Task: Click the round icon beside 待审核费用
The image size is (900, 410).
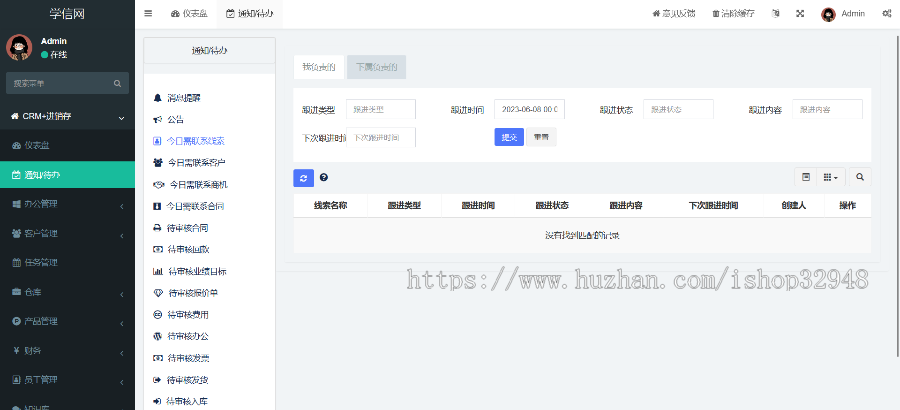Action: click(x=157, y=315)
